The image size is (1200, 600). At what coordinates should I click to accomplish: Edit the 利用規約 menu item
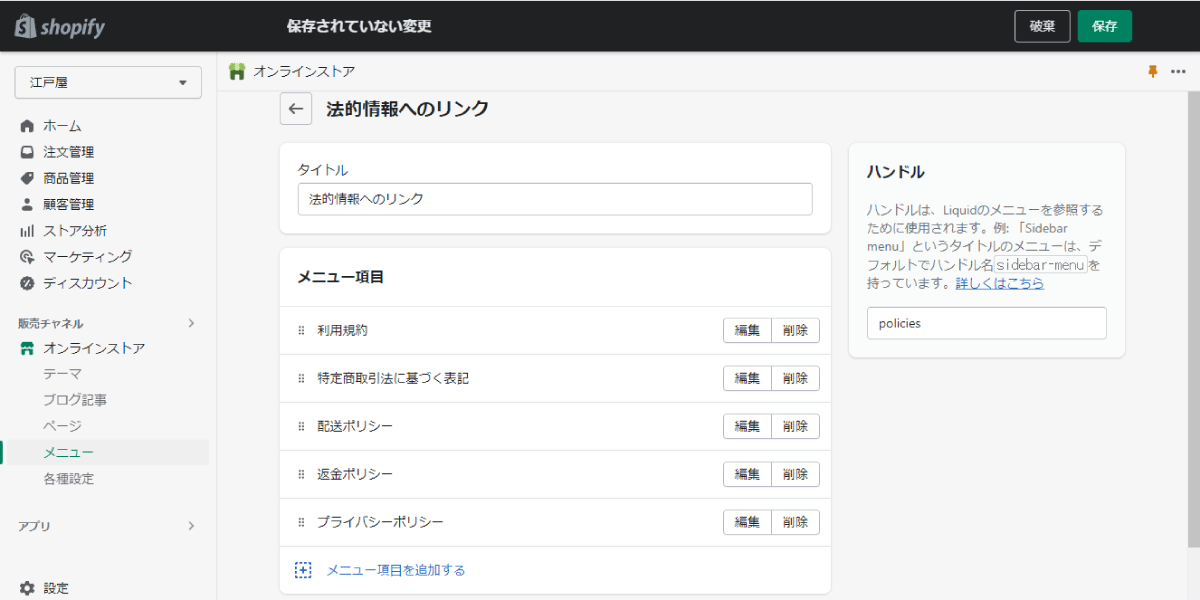coord(747,330)
